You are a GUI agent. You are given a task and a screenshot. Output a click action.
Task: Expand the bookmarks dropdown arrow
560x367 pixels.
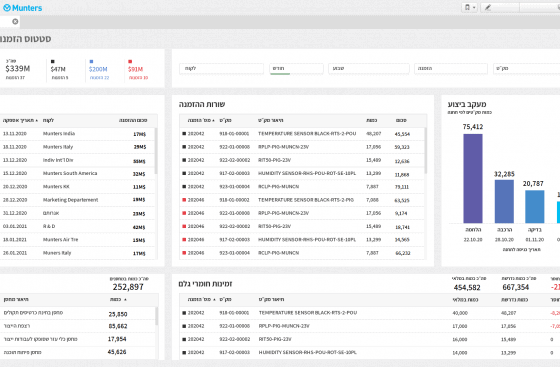click(474, 7)
